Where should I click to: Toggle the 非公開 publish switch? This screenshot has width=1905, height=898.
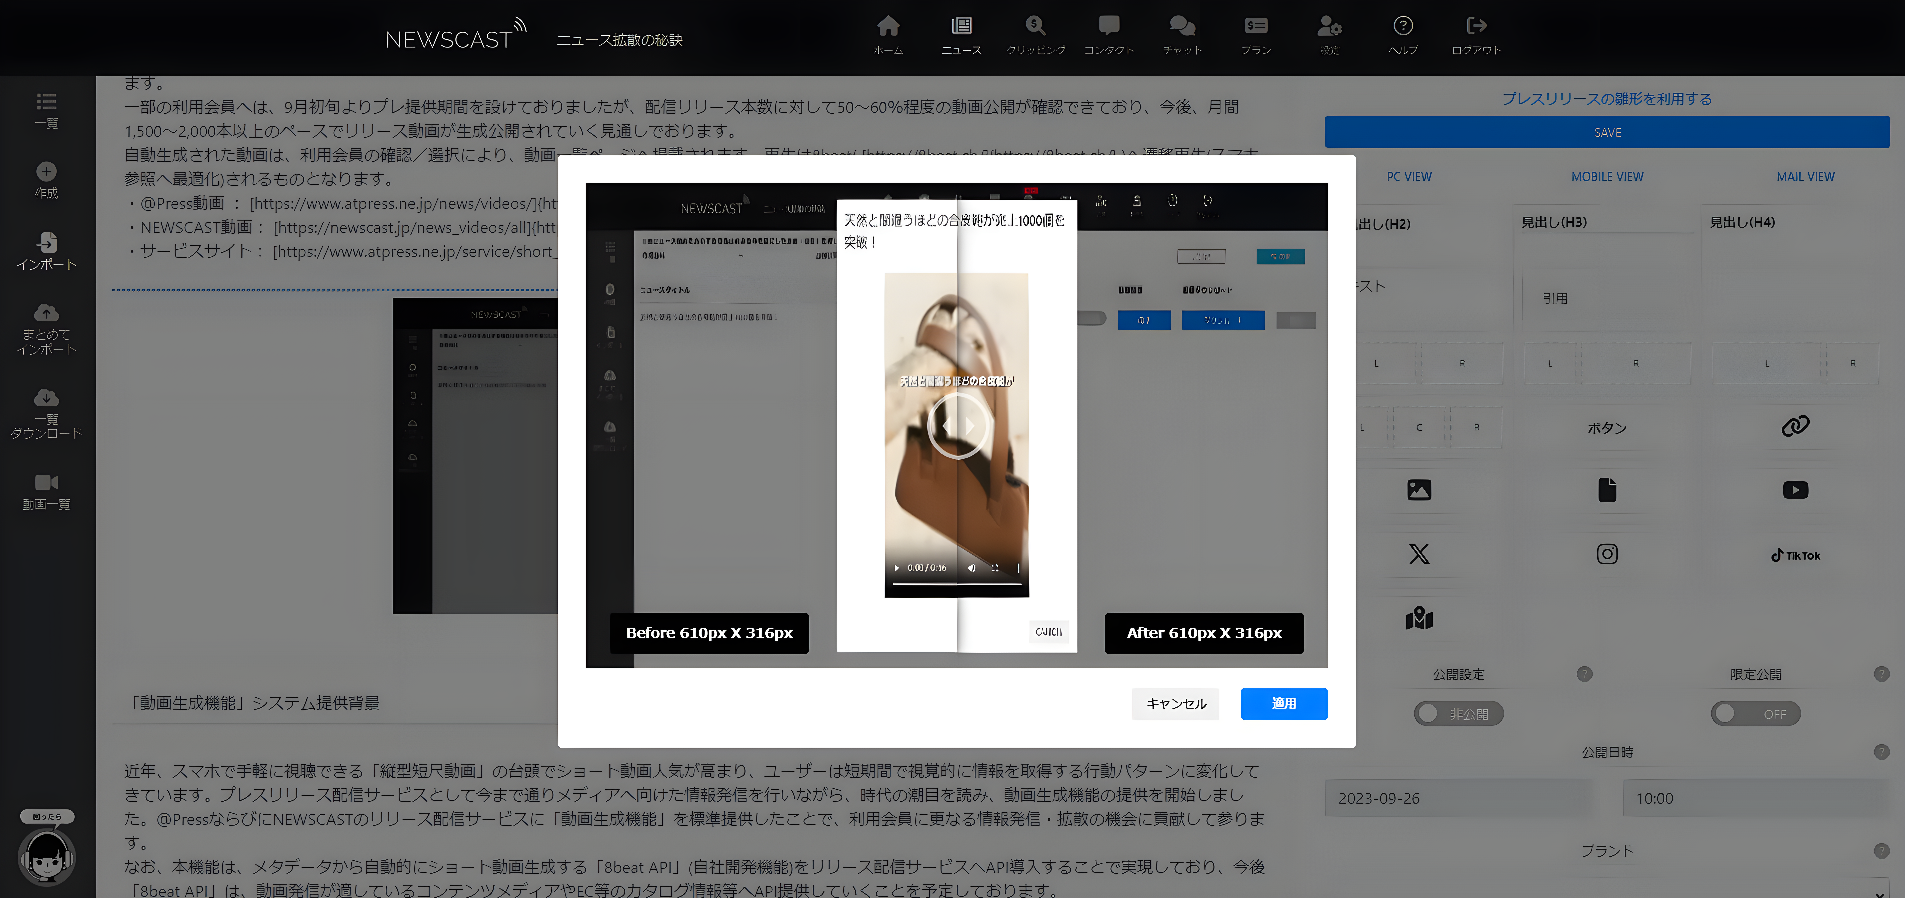[1459, 714]
